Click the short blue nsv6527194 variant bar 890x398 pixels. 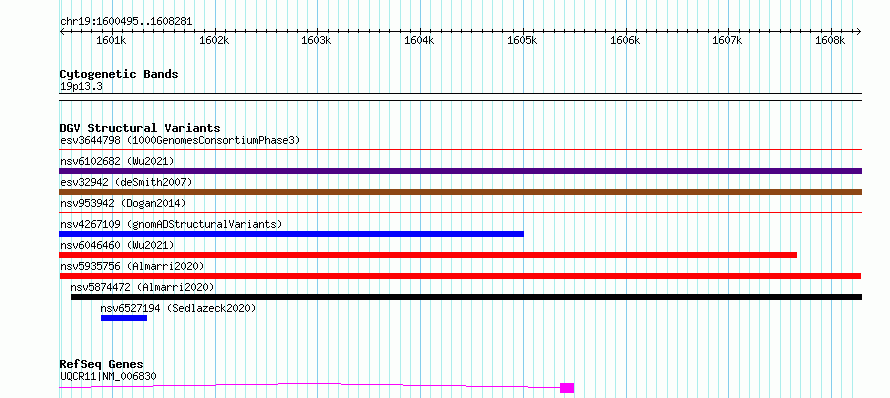tap(124, 318)
